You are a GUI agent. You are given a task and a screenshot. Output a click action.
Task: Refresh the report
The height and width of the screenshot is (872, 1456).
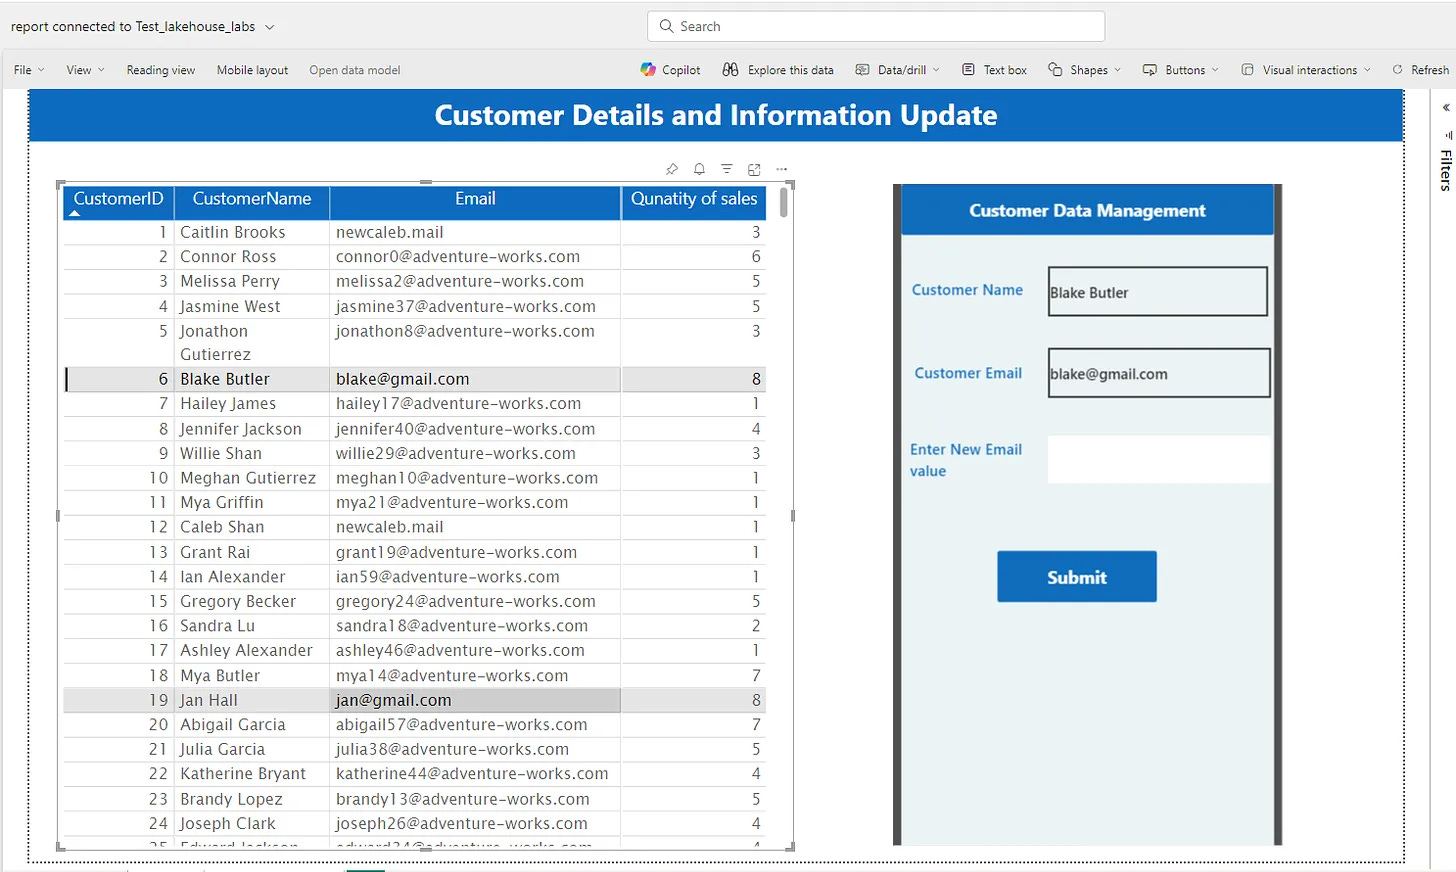point(1420,70)
